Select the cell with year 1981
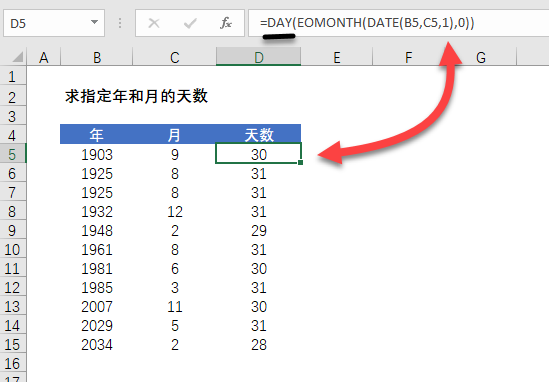 (x=97, y=268)
